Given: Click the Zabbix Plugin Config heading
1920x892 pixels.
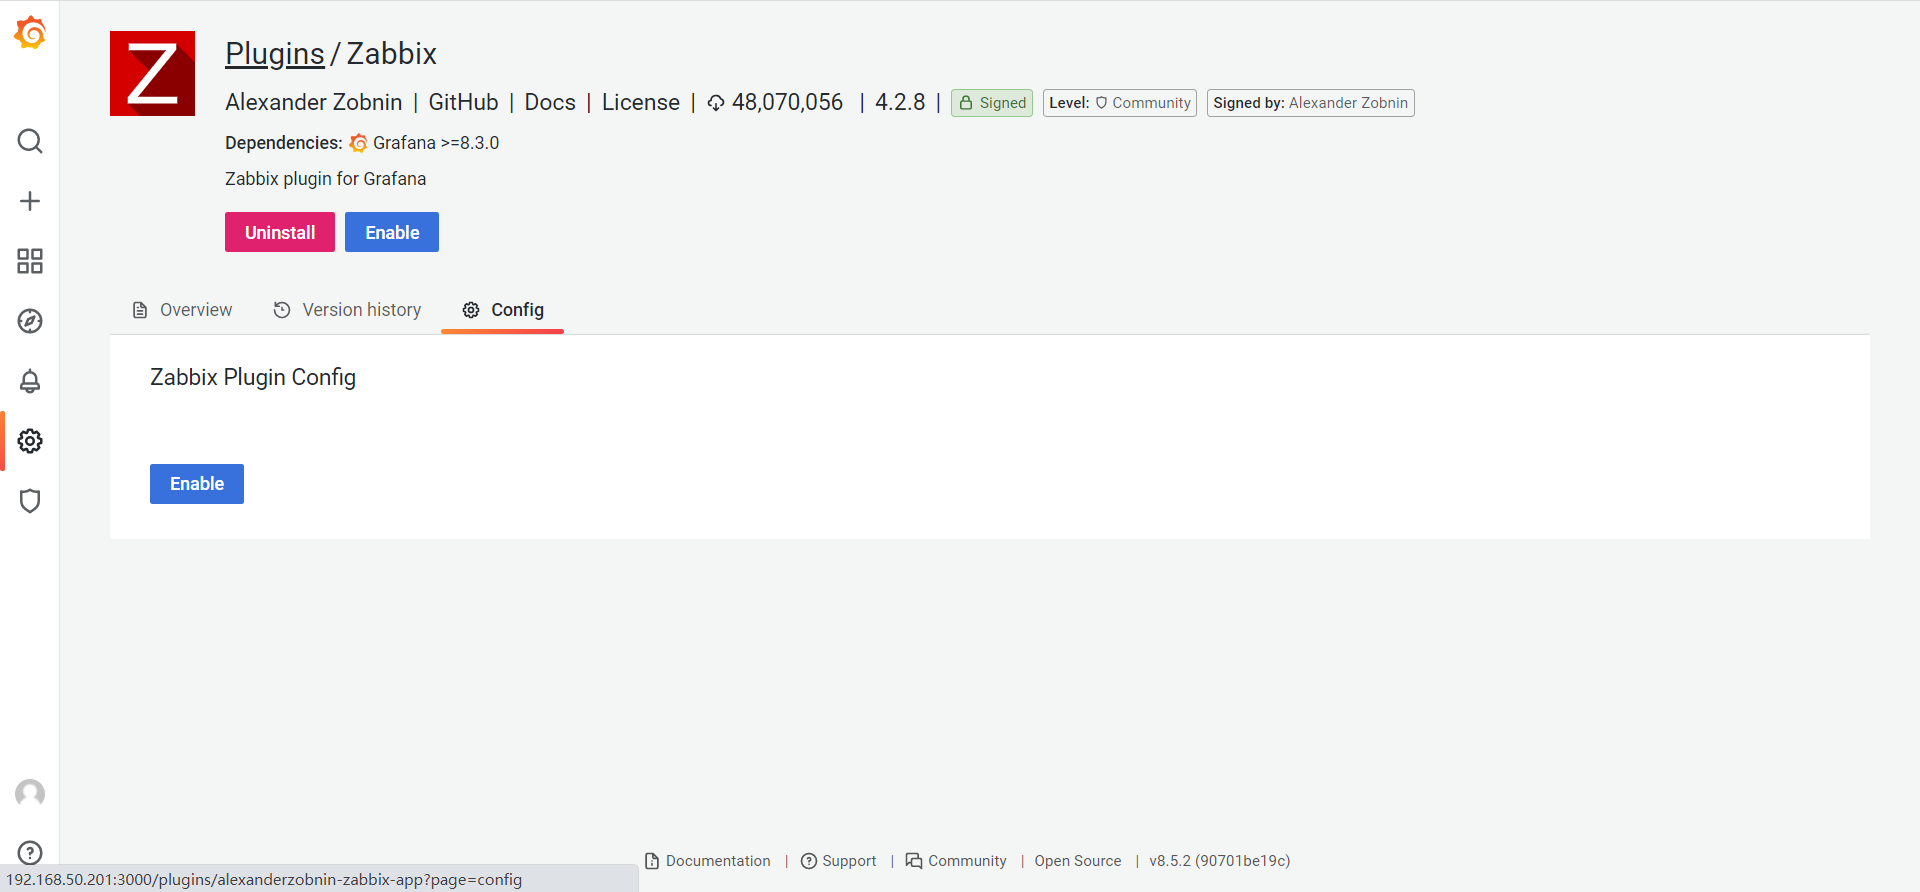Looking at the screenshot, I should [253, 377].
